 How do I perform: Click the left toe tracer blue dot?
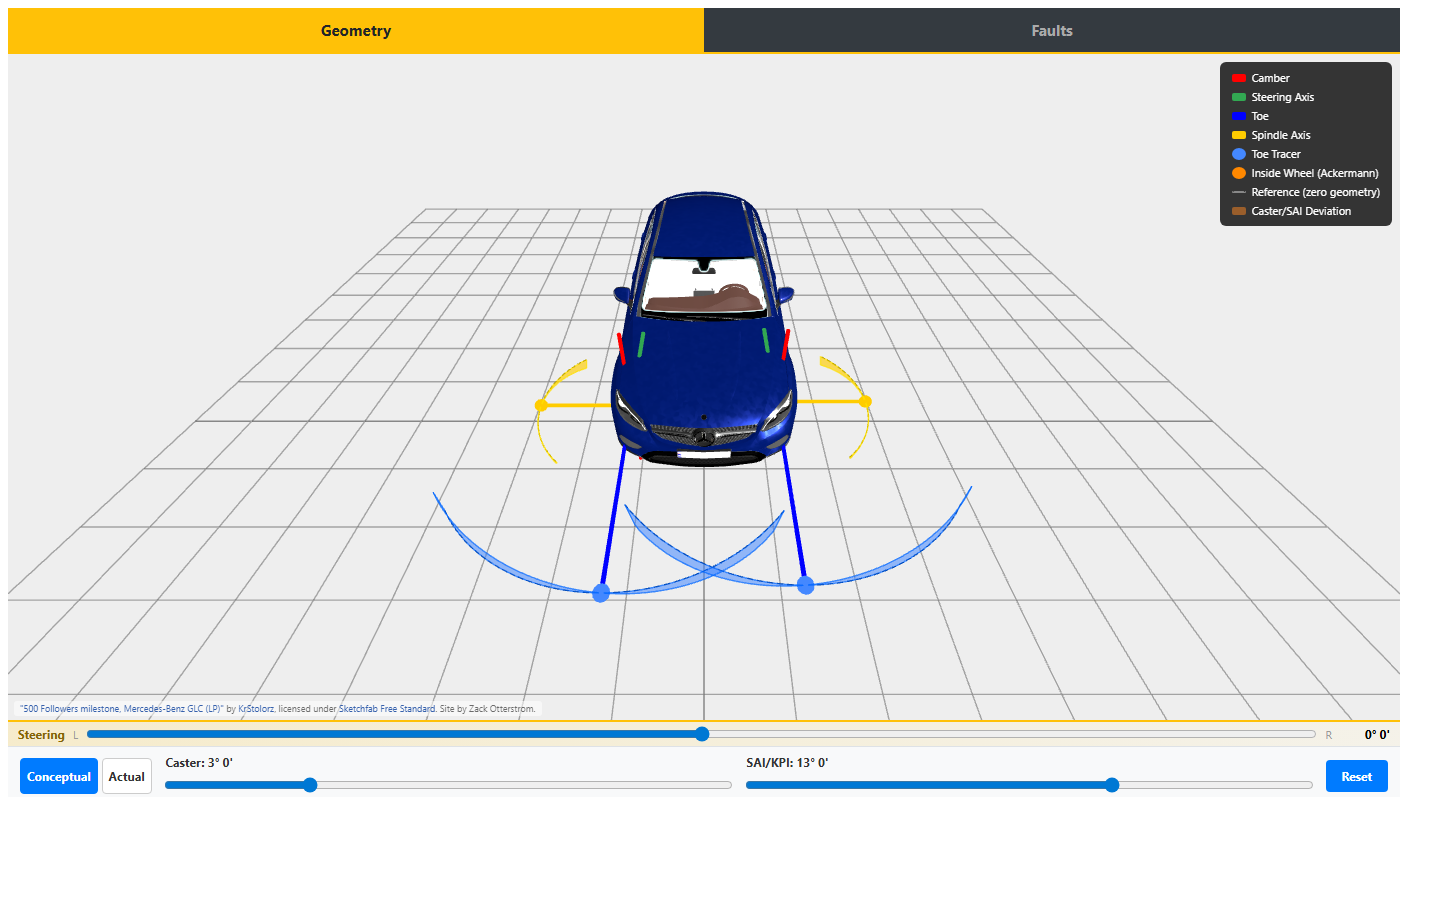click(601, 593)
